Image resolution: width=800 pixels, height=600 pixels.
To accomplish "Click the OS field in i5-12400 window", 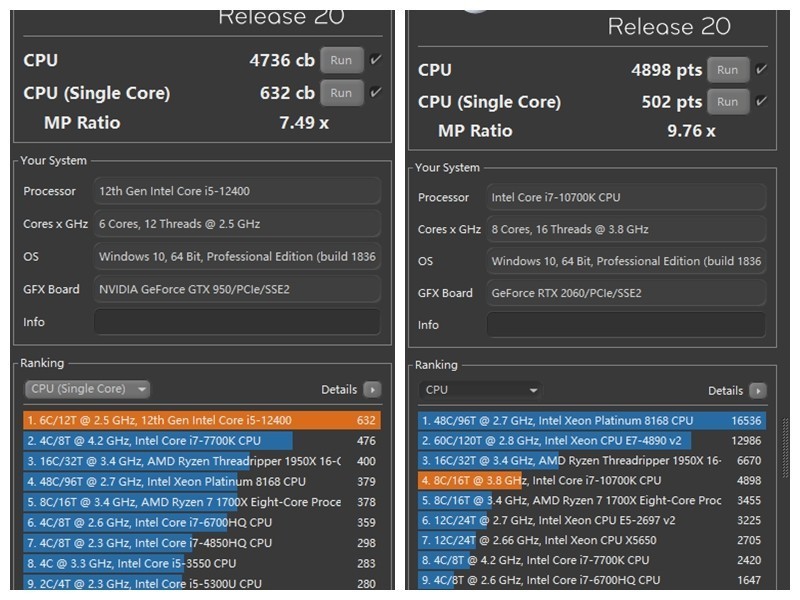I will coord(237,257).
